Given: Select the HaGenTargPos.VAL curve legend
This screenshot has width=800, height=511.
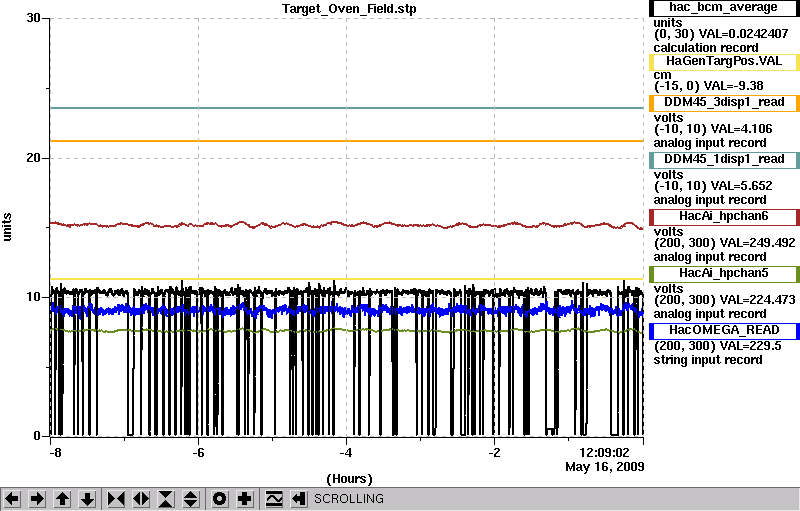Looking at the screenshot, I should coord(723,62).
